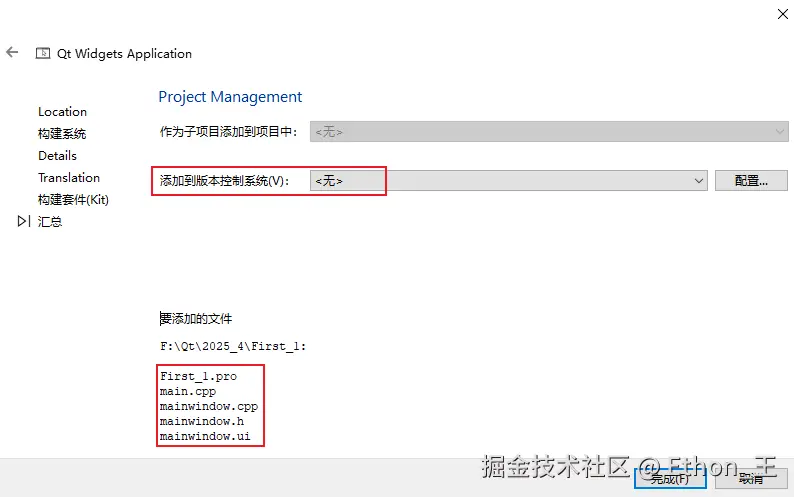The width and height of the screenshot is (794, 497).
Task: Close the wizard with the X icon
Action: click(x=782, y=14)
